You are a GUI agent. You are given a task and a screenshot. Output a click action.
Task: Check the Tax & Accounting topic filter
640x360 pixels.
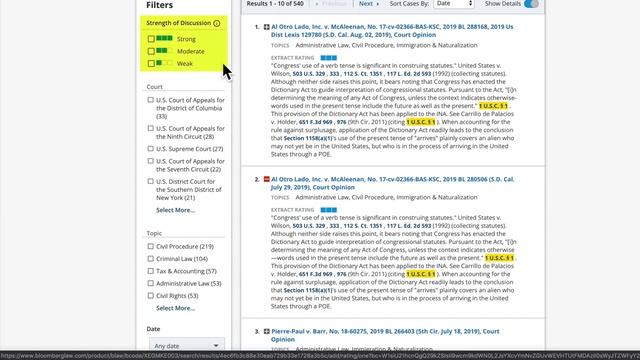(151, 271)
